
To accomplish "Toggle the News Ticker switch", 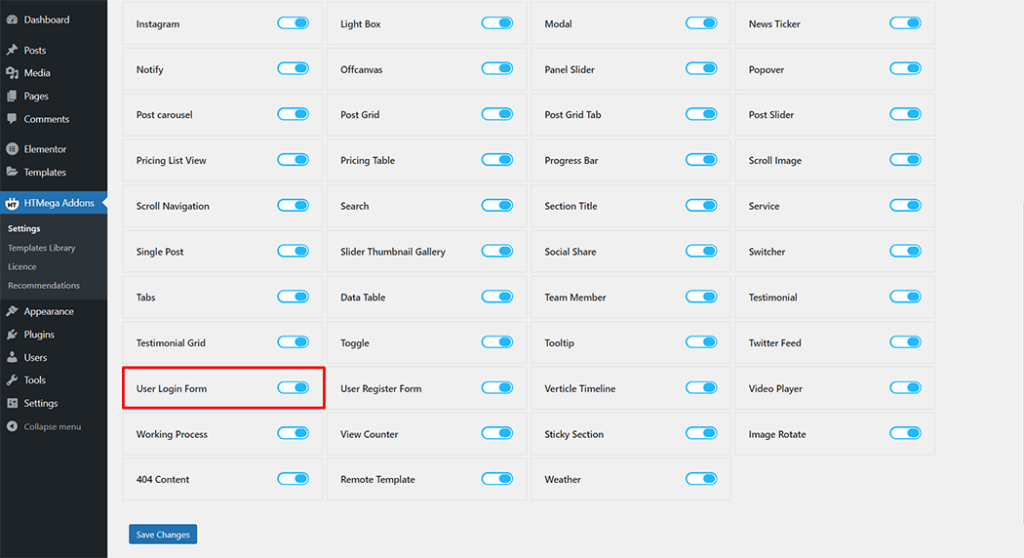I will 905,23.
